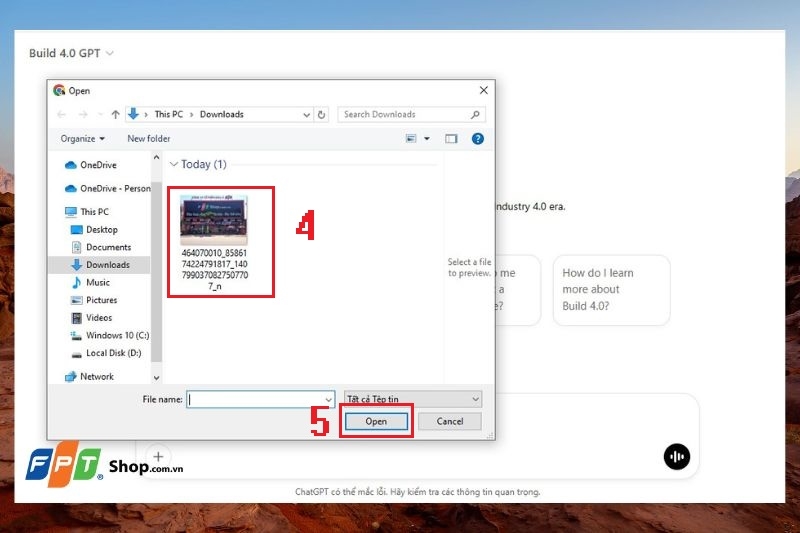This screenshot has height=533, width=800.
Task: Click the voice mode button in ChatGPT
Action: 677,456
